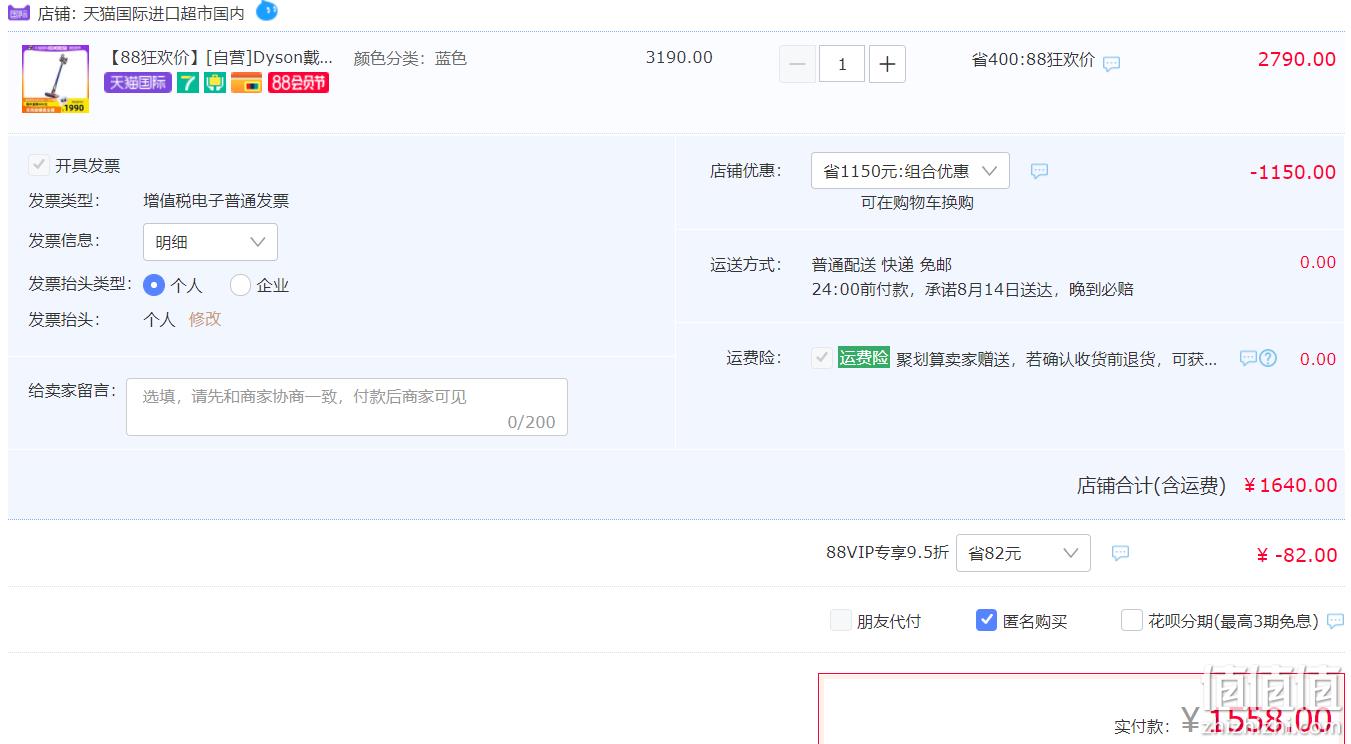Open the 发票信息 明细 dropdown
This screenshot has height=744, width=1351.
tap(210, 242)
